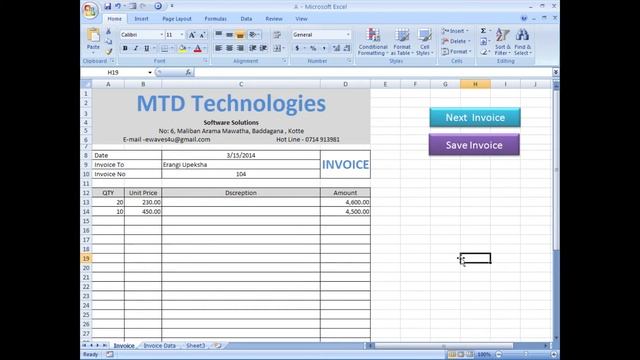Select the Invoice To name cell

(241, 164)
